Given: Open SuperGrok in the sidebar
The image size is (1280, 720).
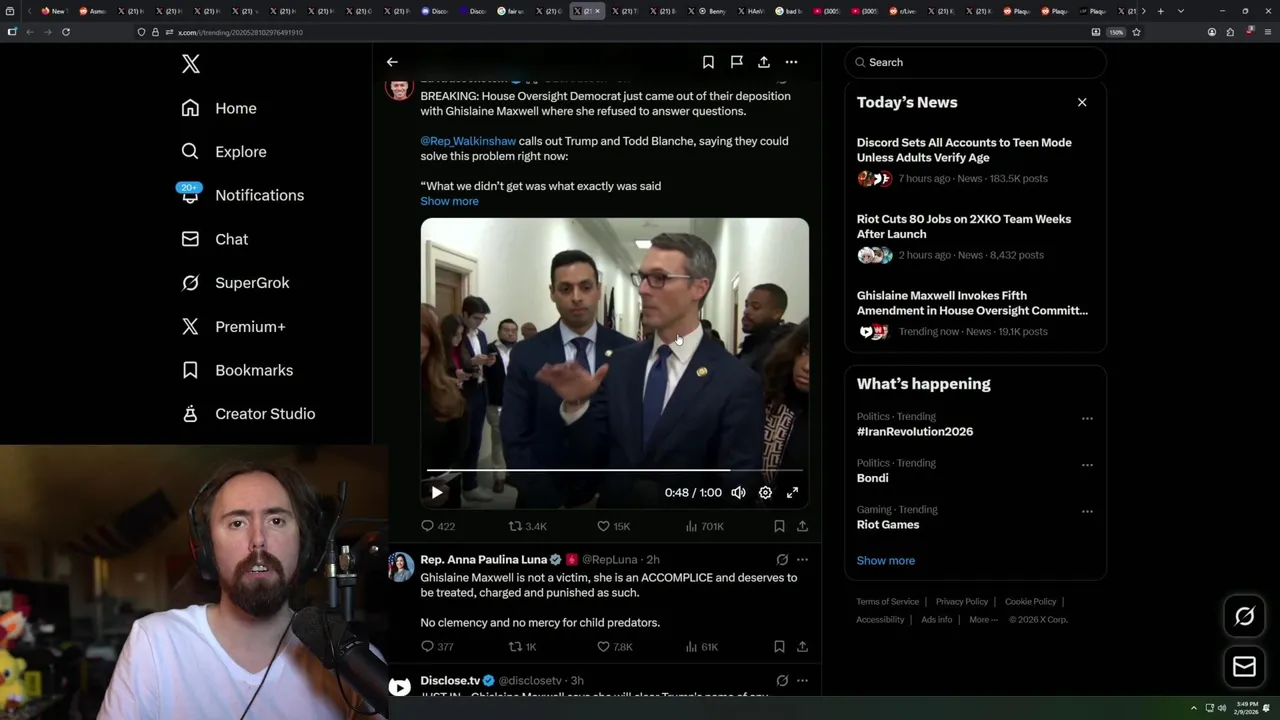Looking at the screenshot, I should (x=235, y=283).
